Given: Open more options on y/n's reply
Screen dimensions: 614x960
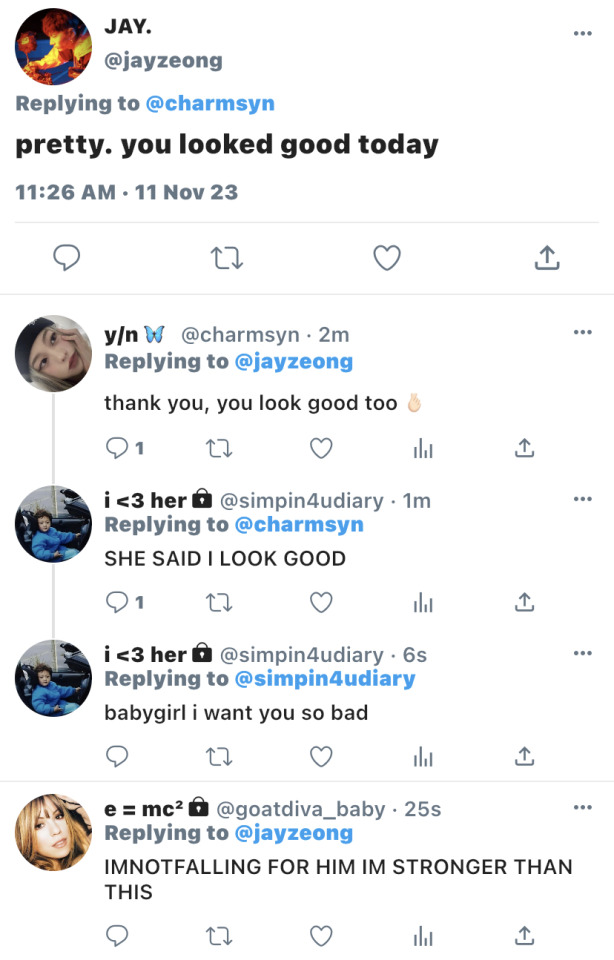Looking at the screenshot, I should pos(582,332).
